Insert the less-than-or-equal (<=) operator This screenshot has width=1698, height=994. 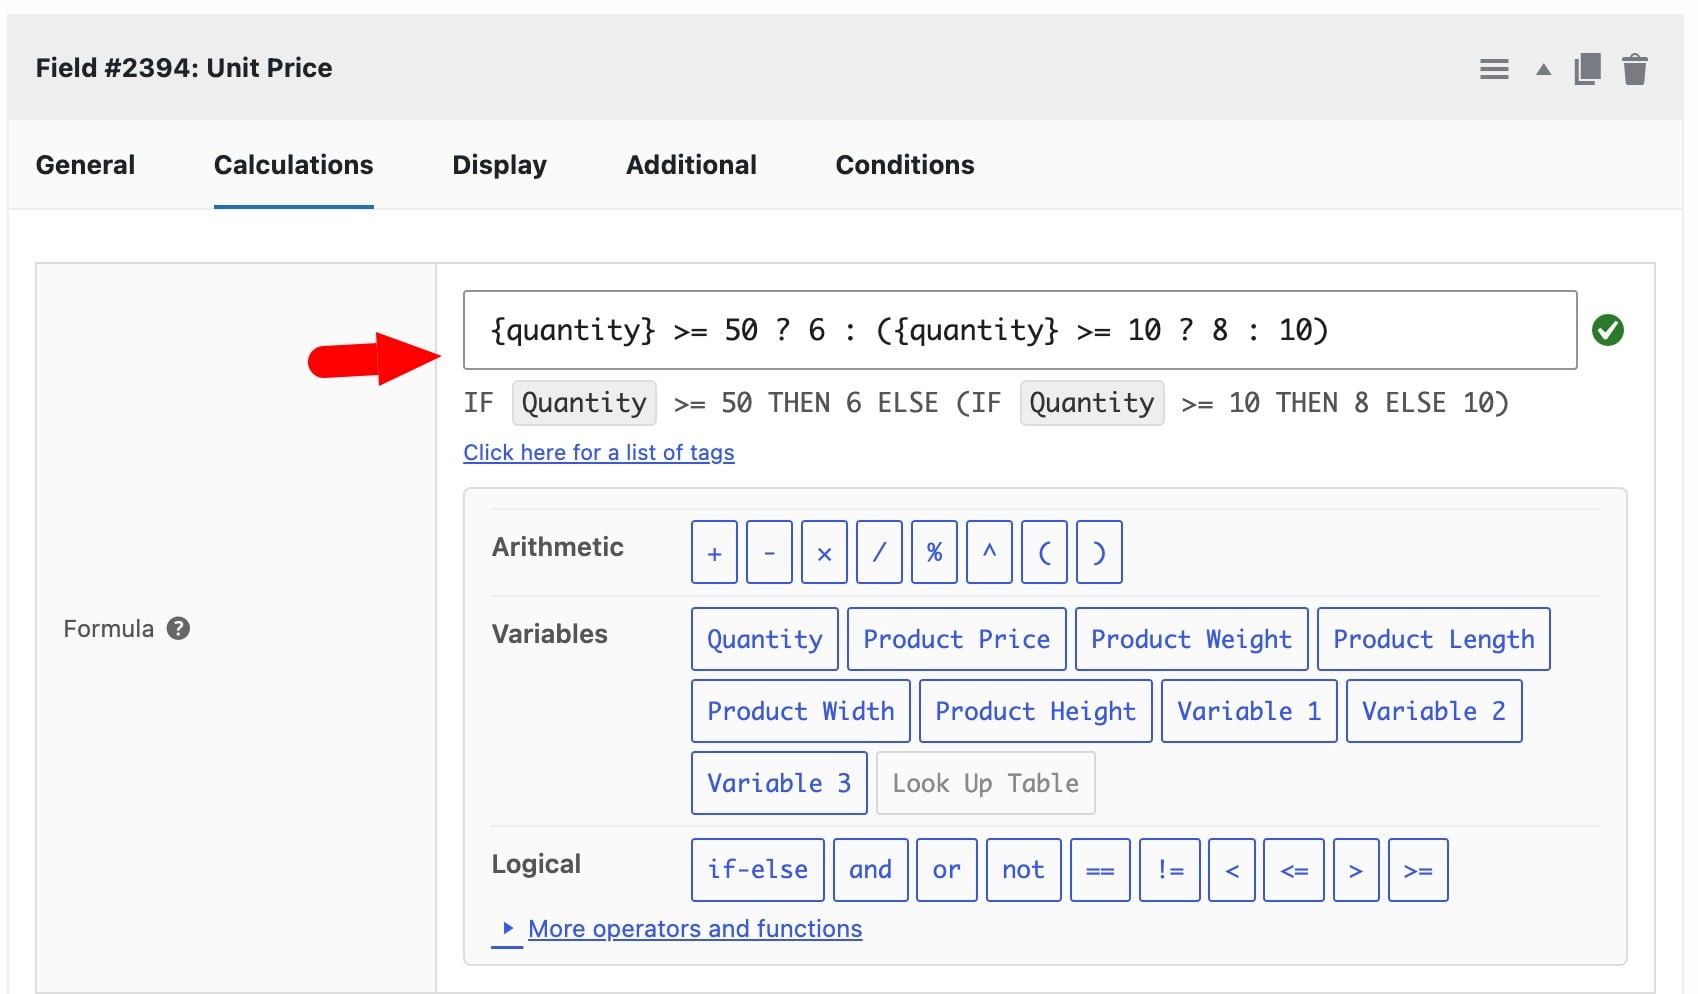tap(1294, 870)
